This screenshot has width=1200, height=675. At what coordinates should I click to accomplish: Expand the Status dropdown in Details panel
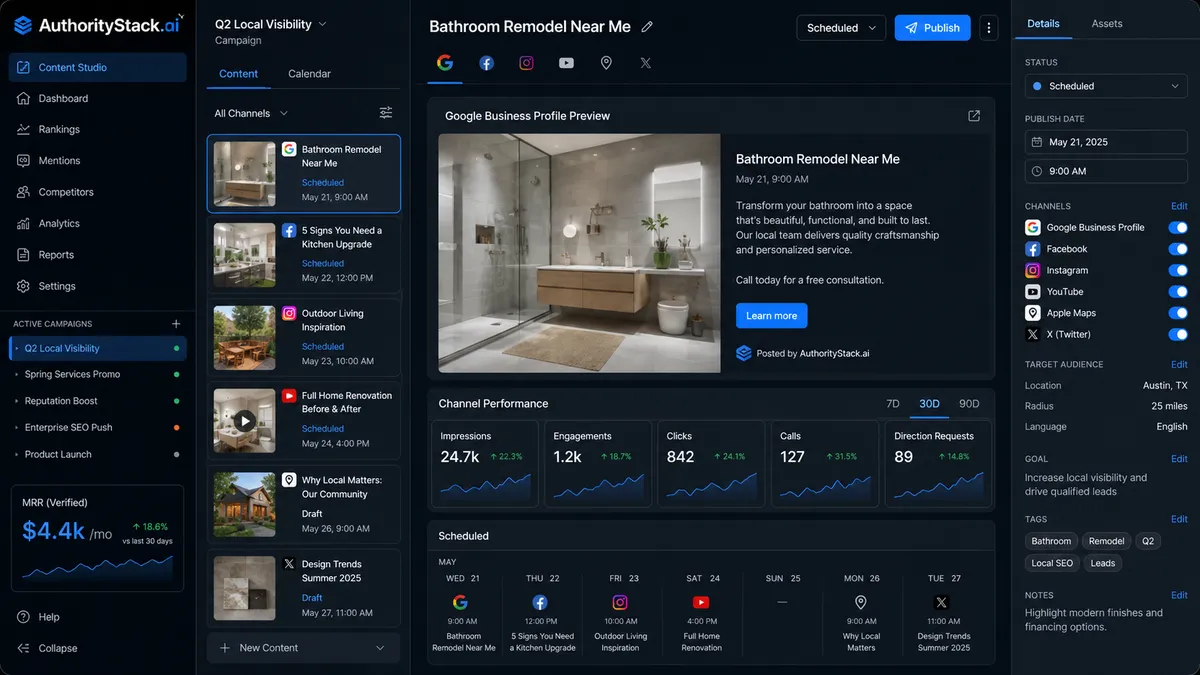tap(1107, 86)
